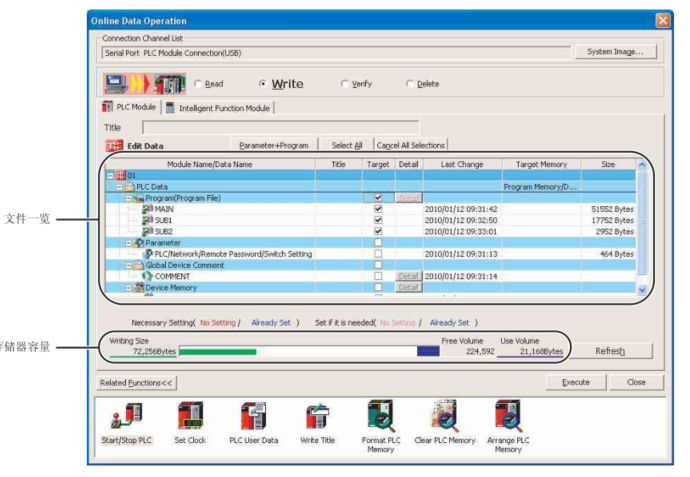Viewport: 690px width, 477px height.
Task: Click the file list scrollbar down arrow
Action: click(x=642, y=290)
